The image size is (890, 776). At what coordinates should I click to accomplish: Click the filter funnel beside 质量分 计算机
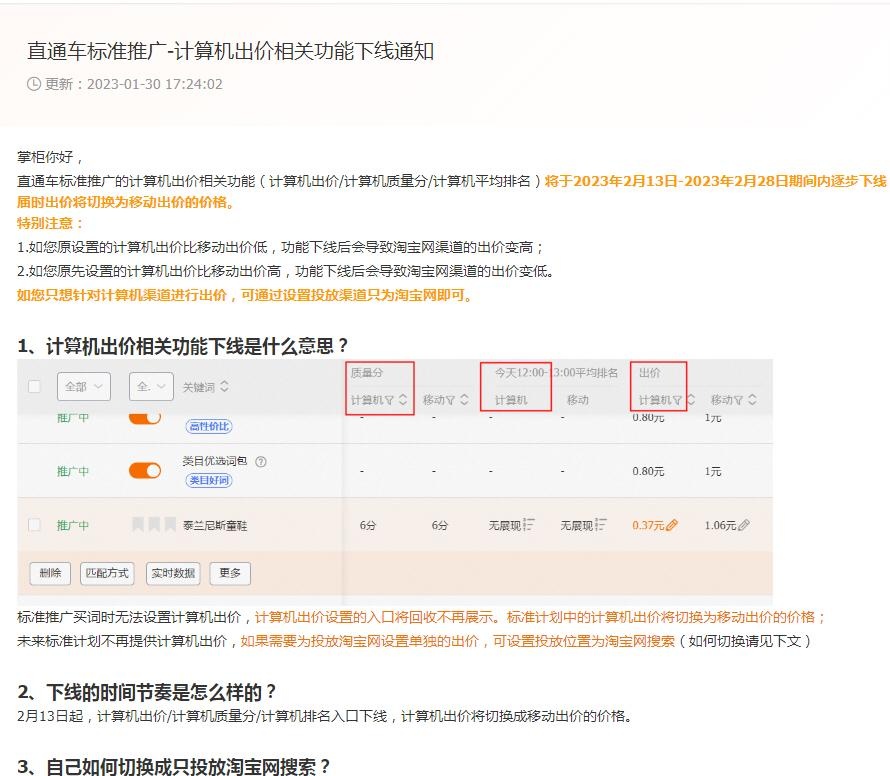pos(389,400)
